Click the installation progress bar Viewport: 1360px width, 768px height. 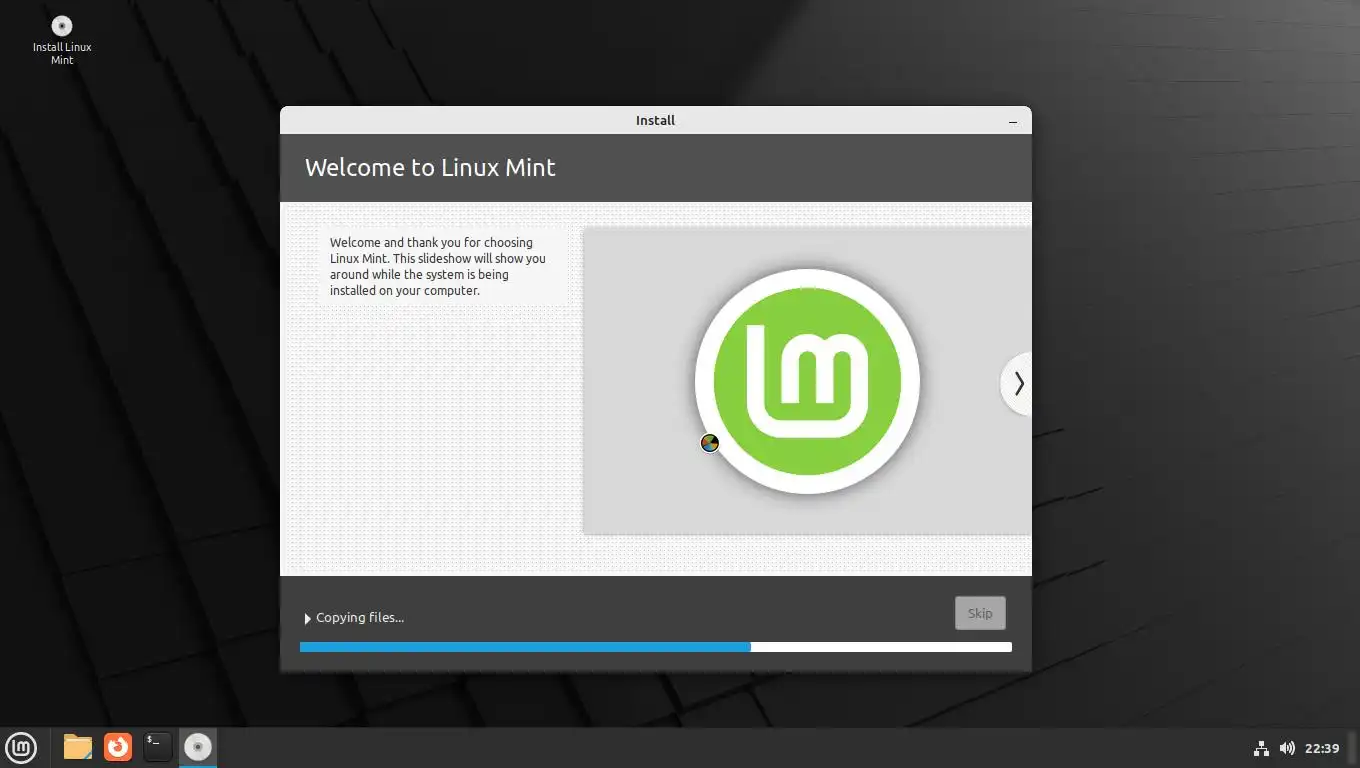coord(656,647)
